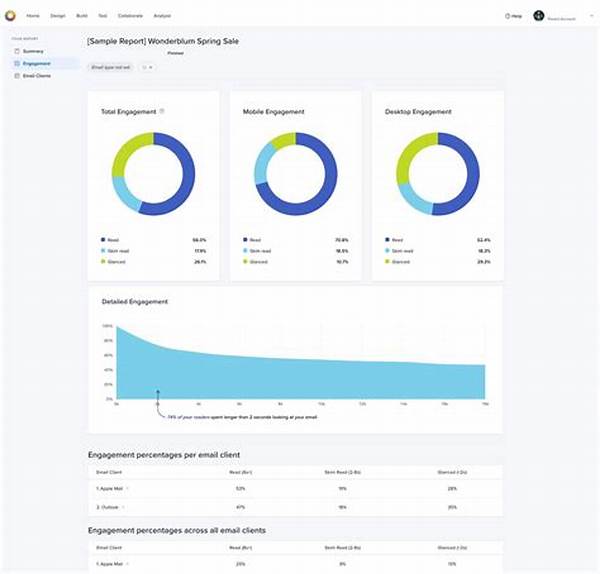The image size is (600, 574).
Task: Click the light-blue Skim read square under Desktop Engagement
Action: [387, 251]
